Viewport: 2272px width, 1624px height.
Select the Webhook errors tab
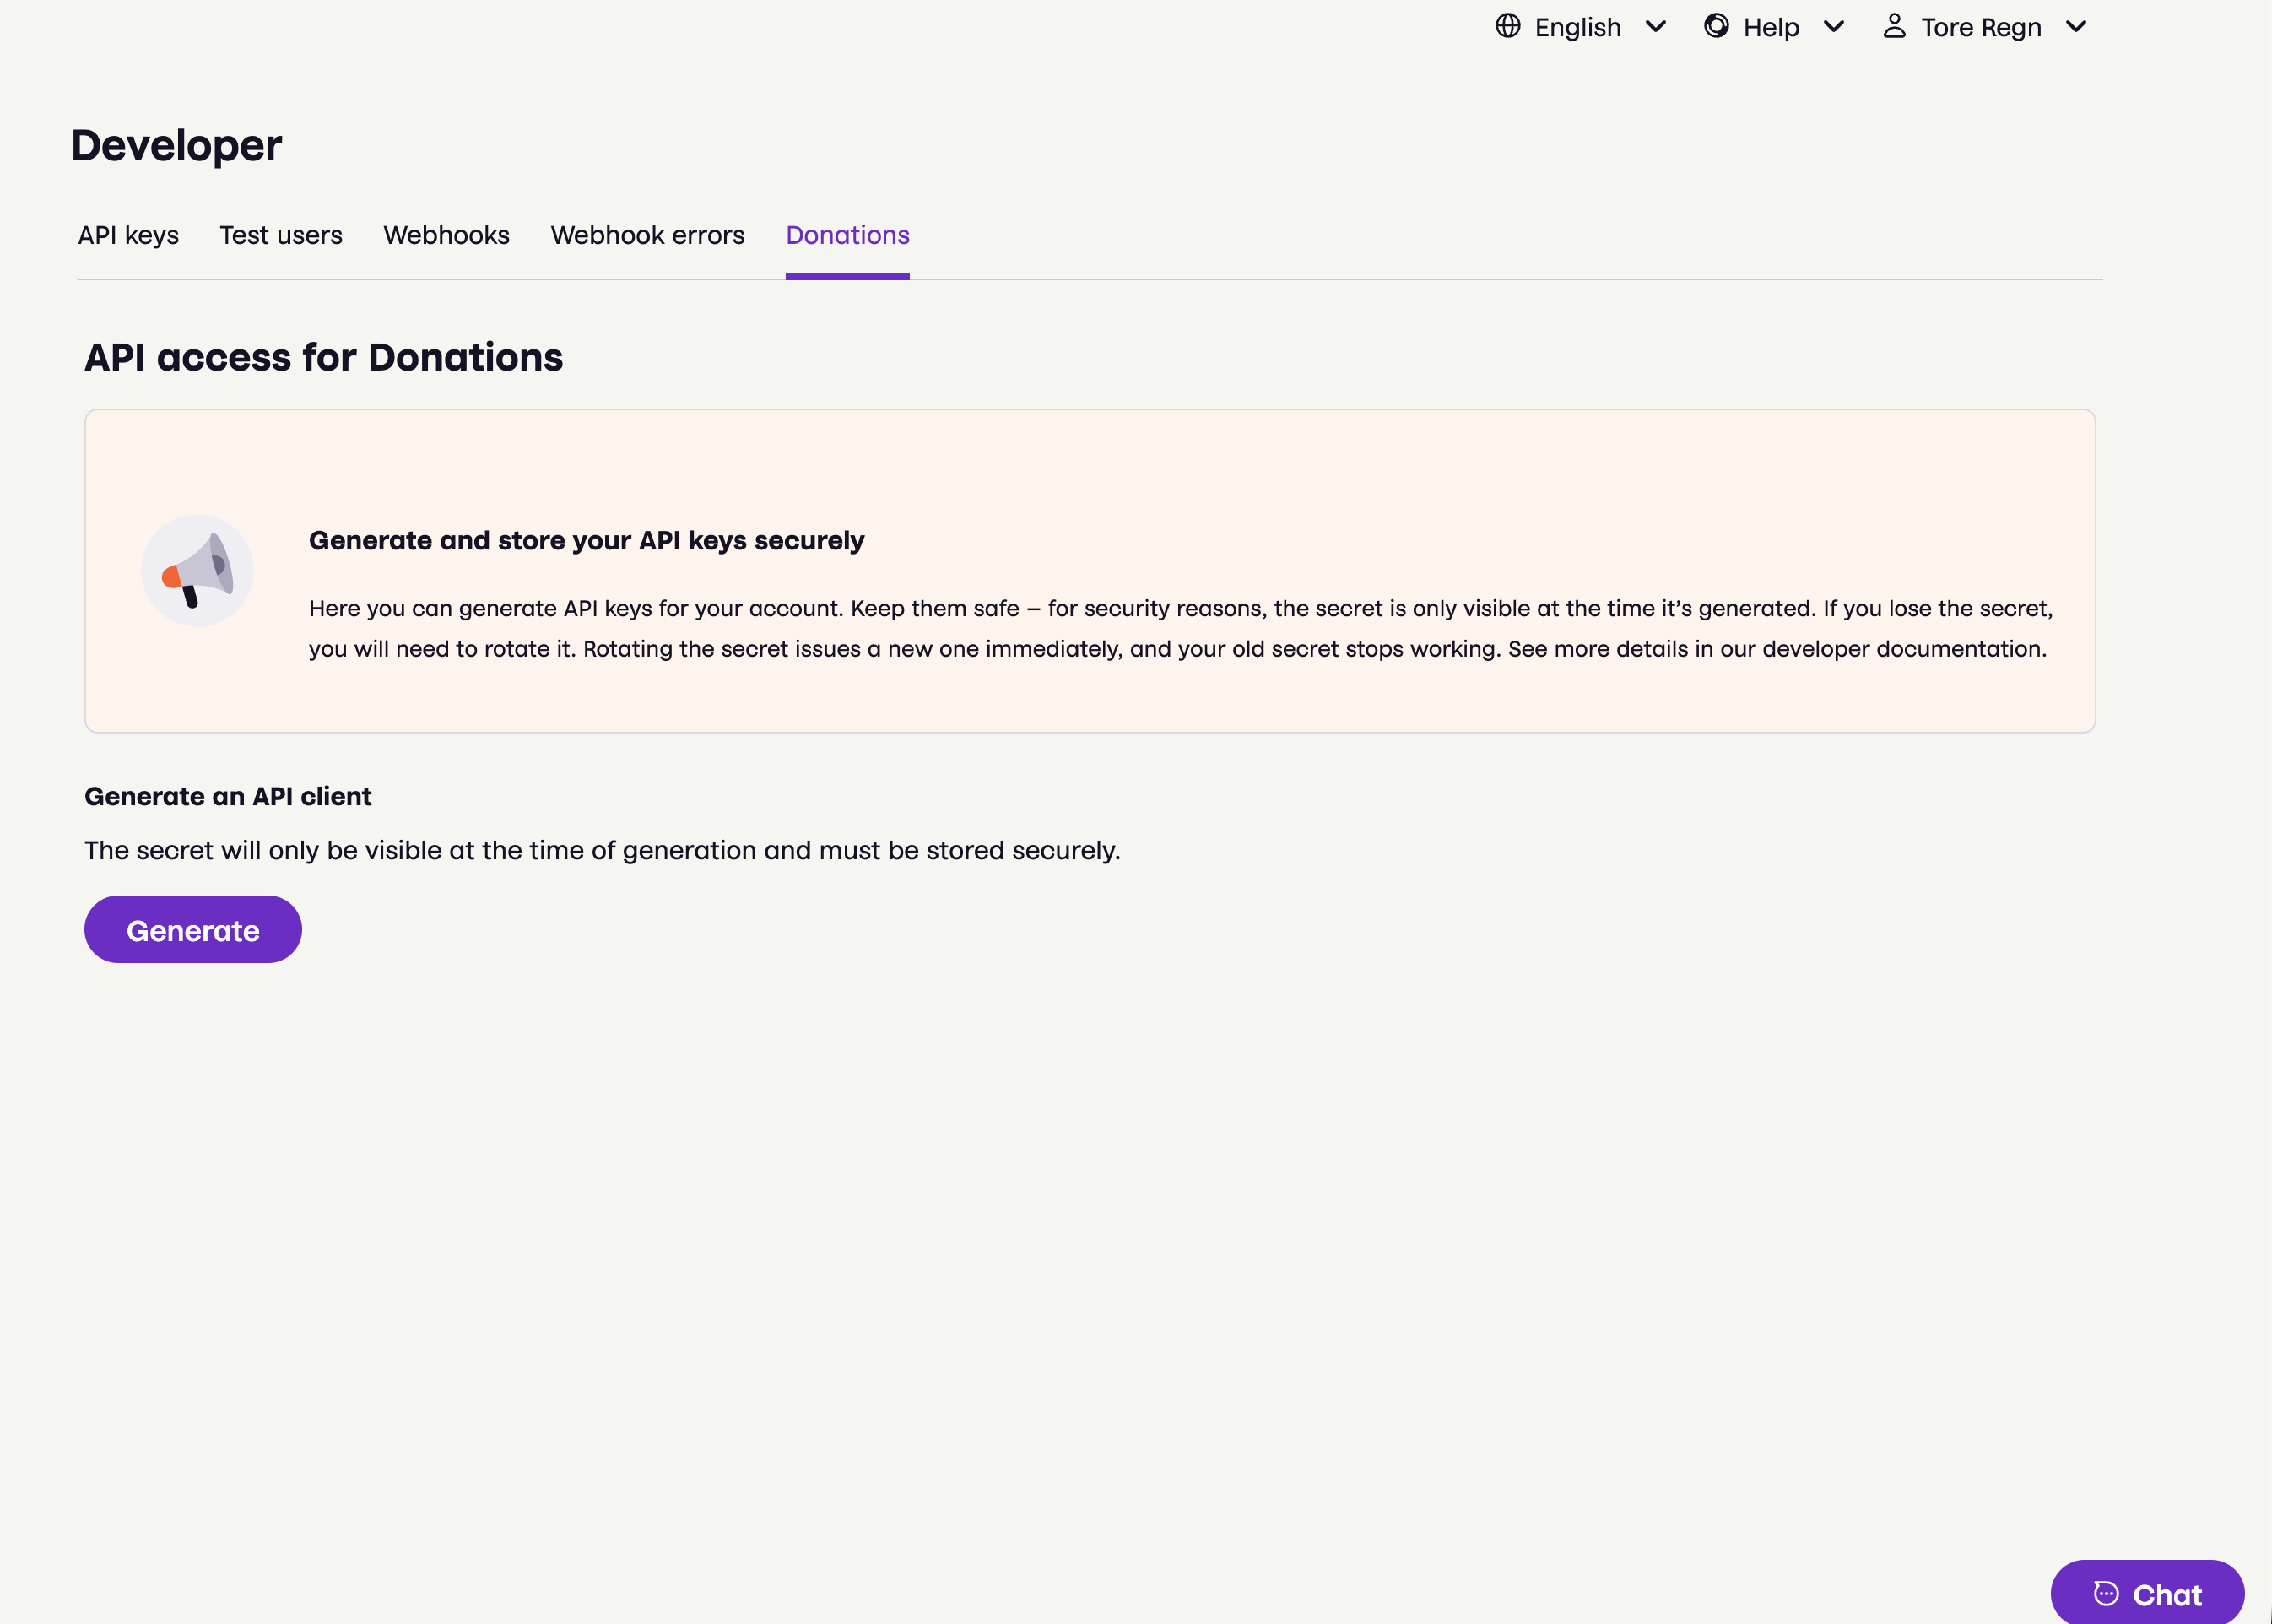(x=647, y=235)
